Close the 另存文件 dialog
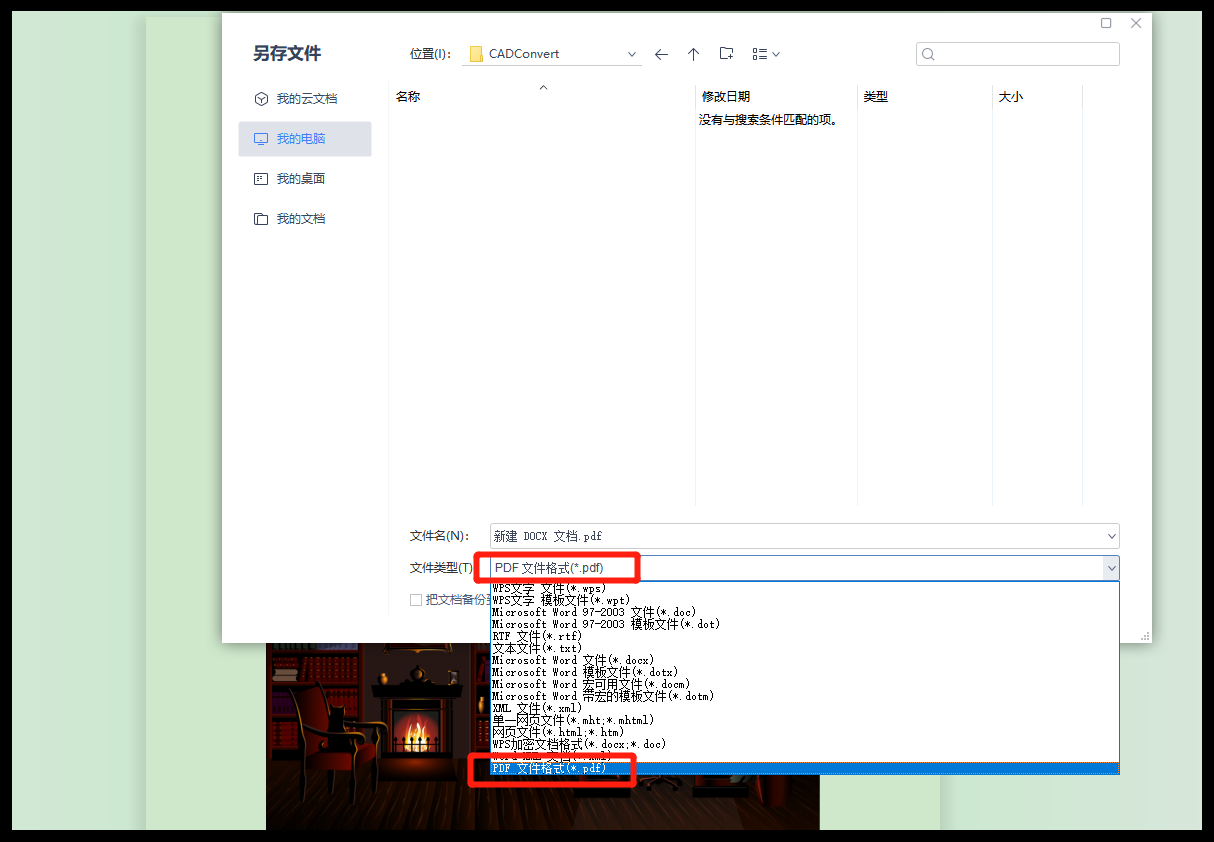The image size is (1214, 842). click(1136, 23)
